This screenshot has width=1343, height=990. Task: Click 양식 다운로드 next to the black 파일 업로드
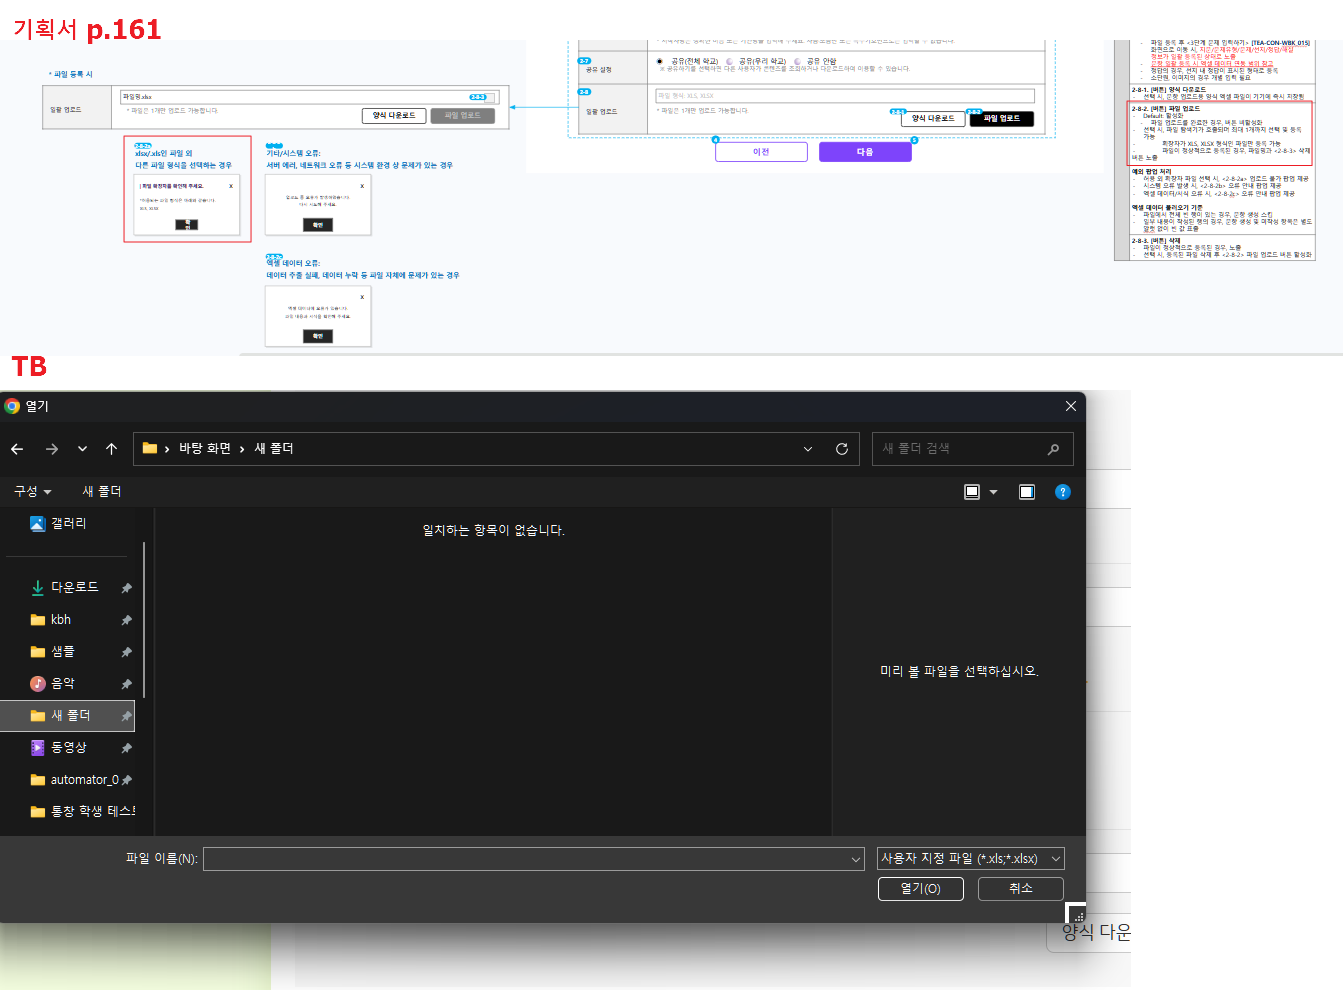933,118
